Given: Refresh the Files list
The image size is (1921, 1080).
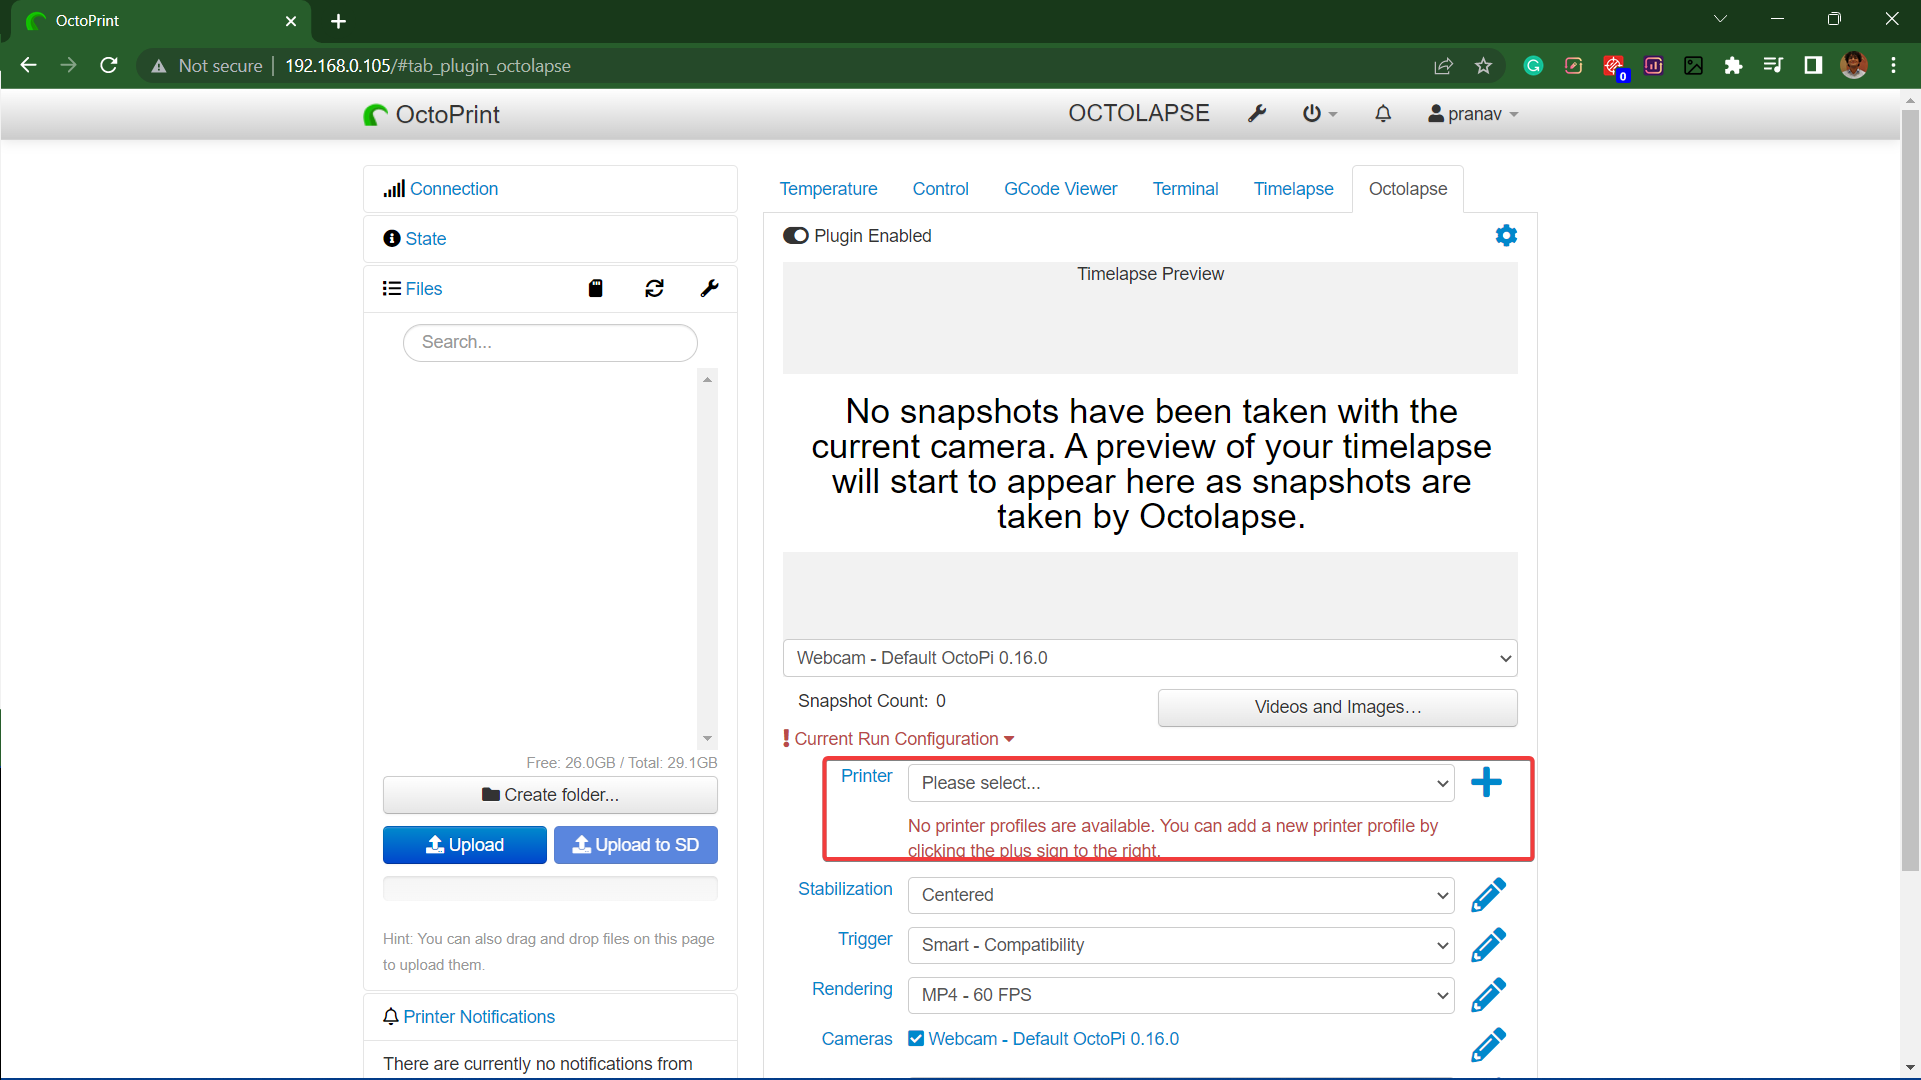Looking at the screenshot, I should coord(654,288).
